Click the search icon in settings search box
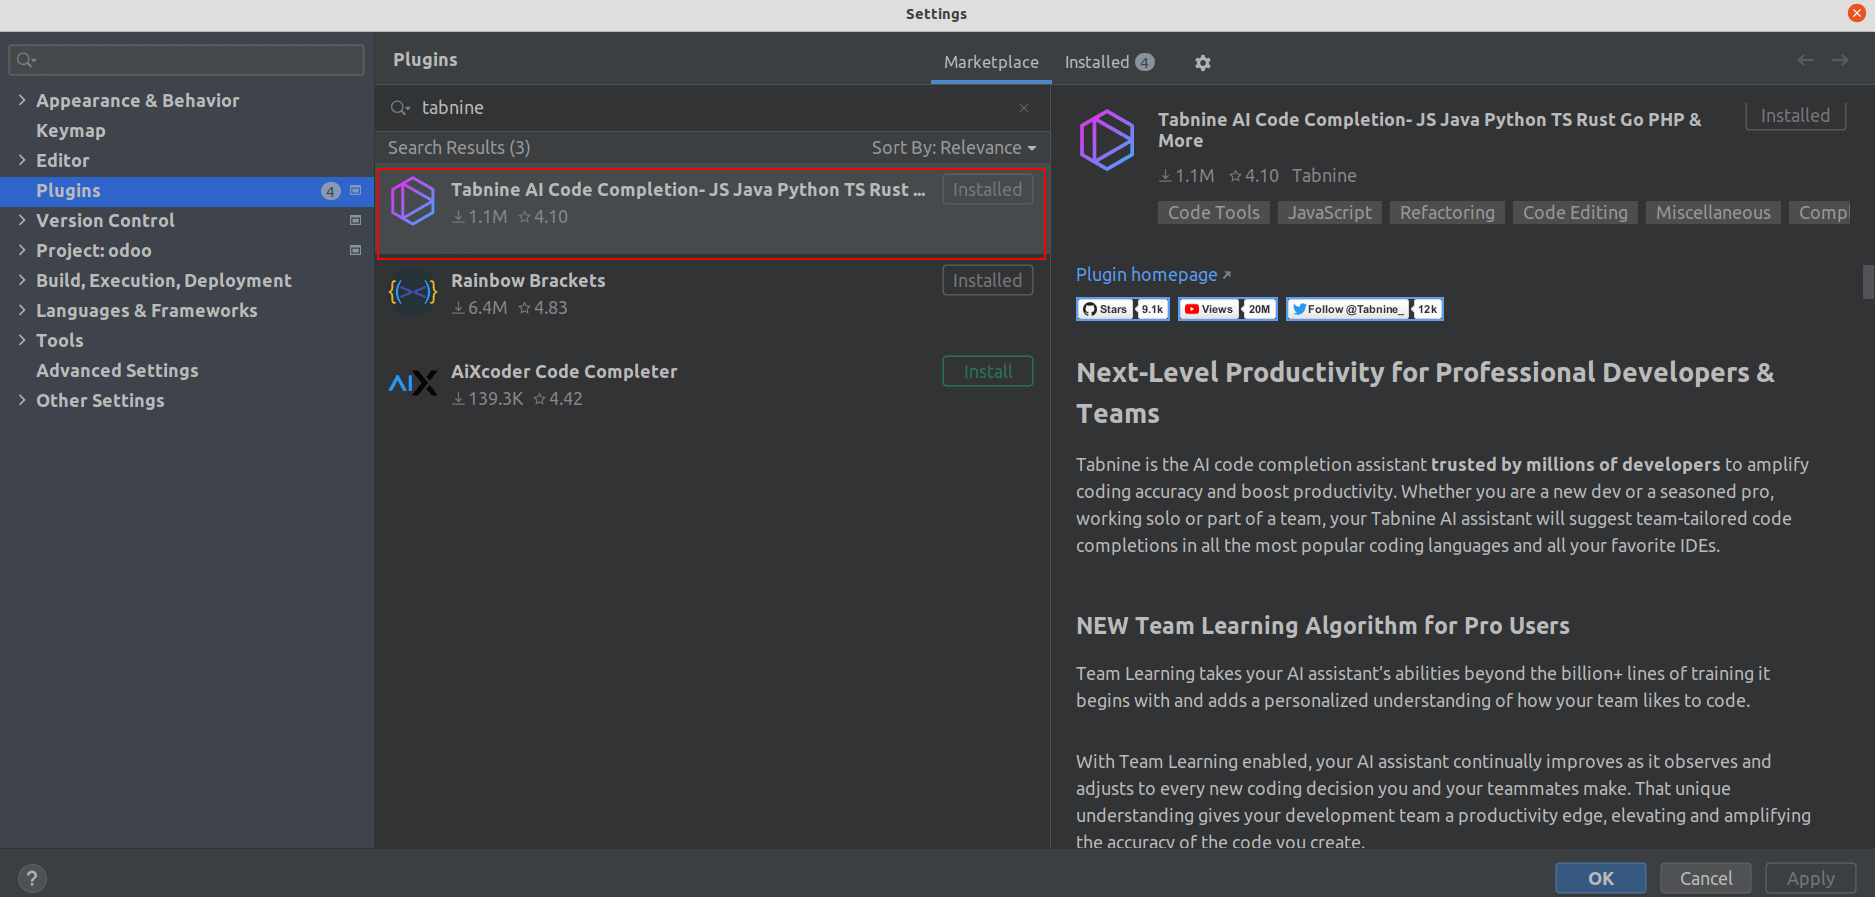Screen dimensions: 1875x897 (27, 60)
